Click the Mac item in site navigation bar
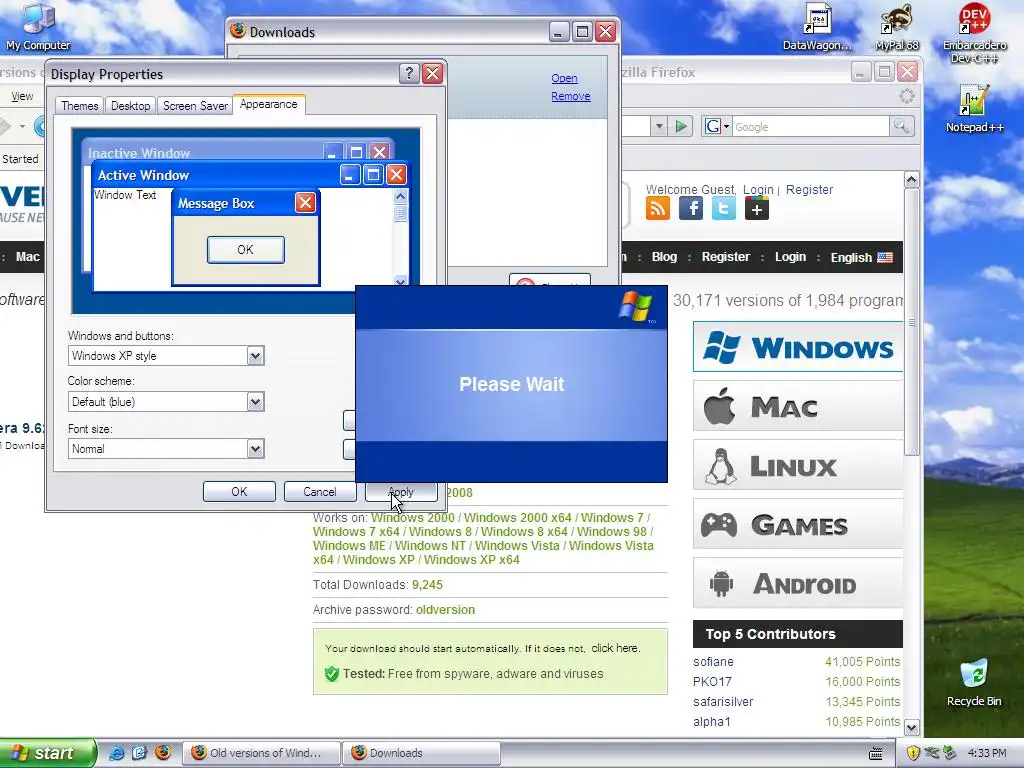Image resolution: width=1024 pixels, height=768 pixels. coord(27,257)
